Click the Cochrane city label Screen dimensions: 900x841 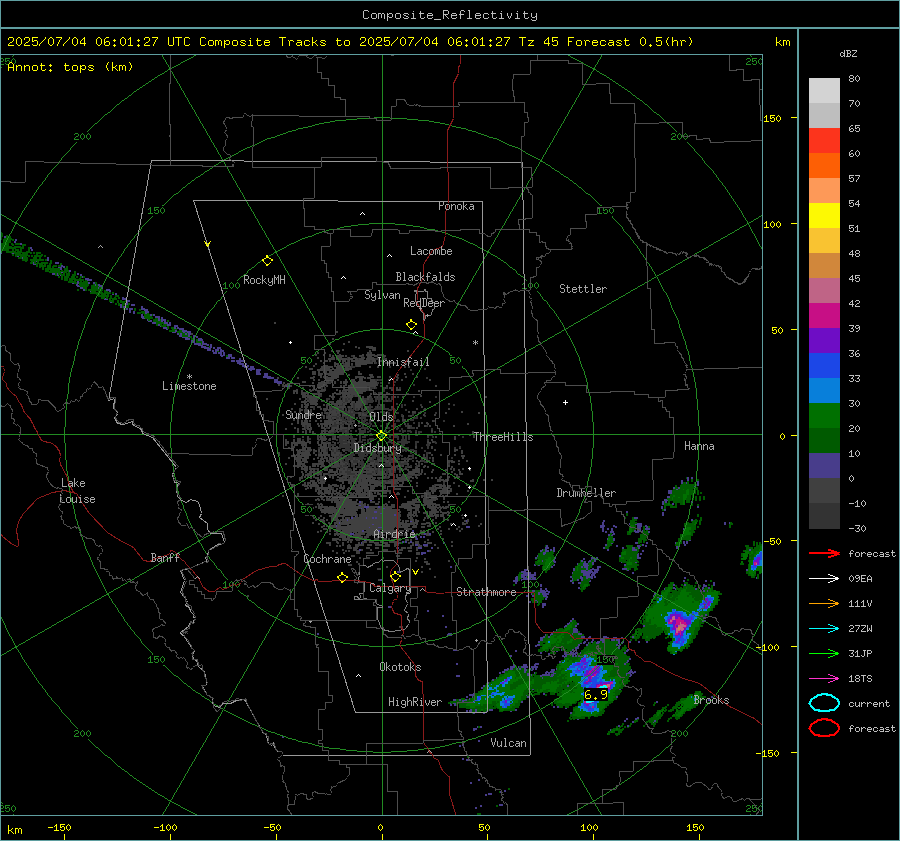pos(327,559)
